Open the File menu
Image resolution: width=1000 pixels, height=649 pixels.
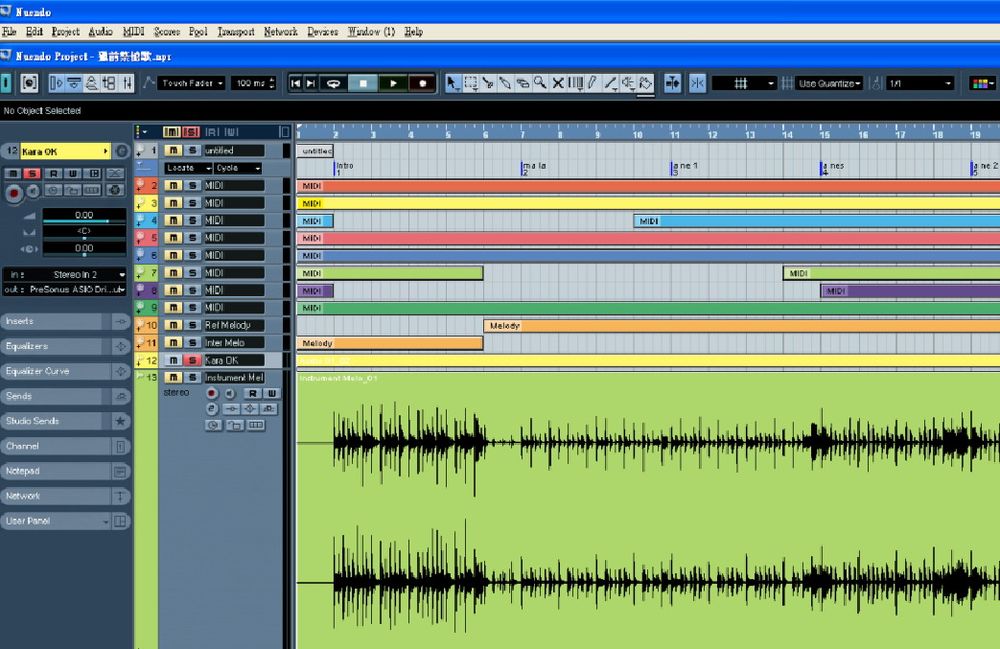point(9,31)
